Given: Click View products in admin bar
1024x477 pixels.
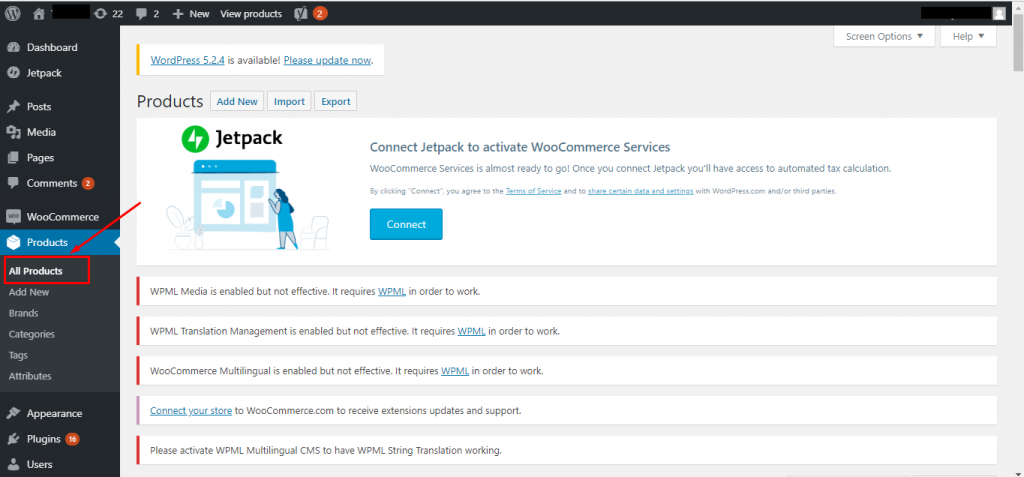Looking at the screenshot, I should [251, 14].
